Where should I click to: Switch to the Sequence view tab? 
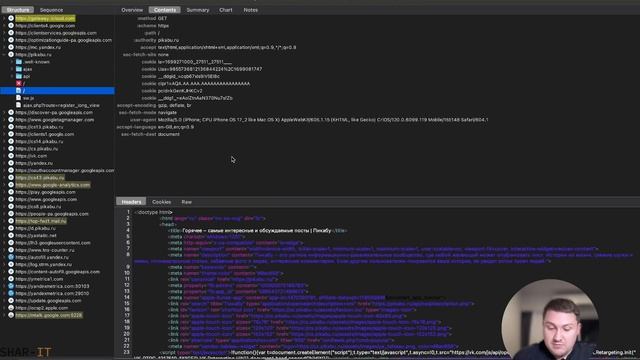pos(51,10)
